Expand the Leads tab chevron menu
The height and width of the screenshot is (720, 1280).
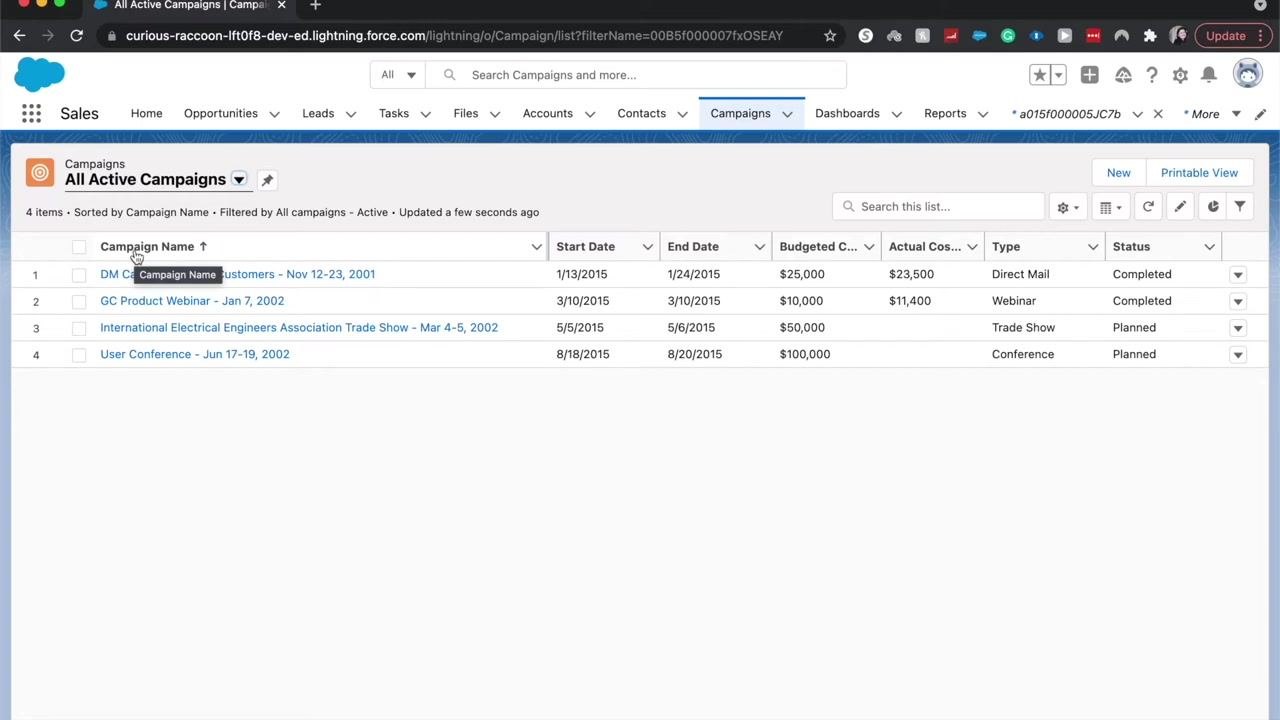pos(351,114)
